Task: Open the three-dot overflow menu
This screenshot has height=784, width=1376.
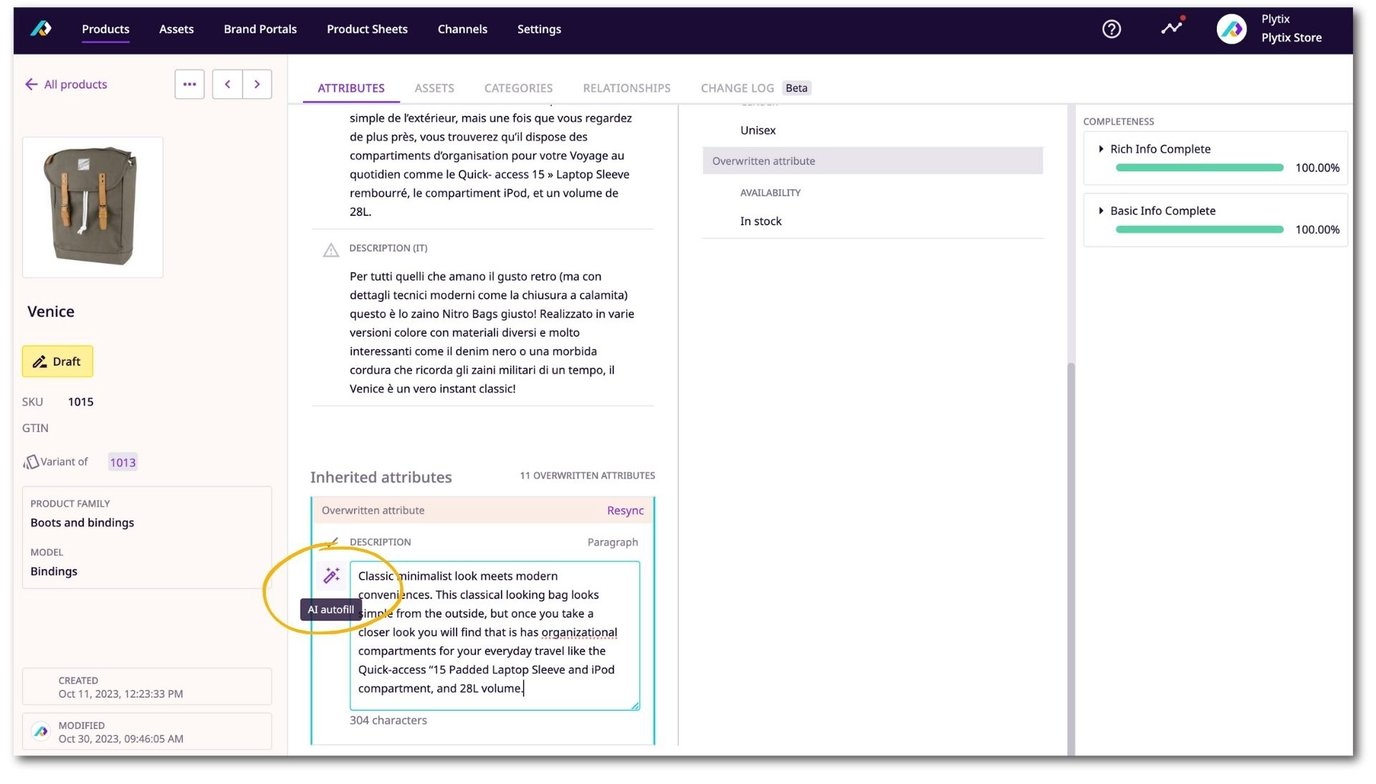Action: coord(189,84)
